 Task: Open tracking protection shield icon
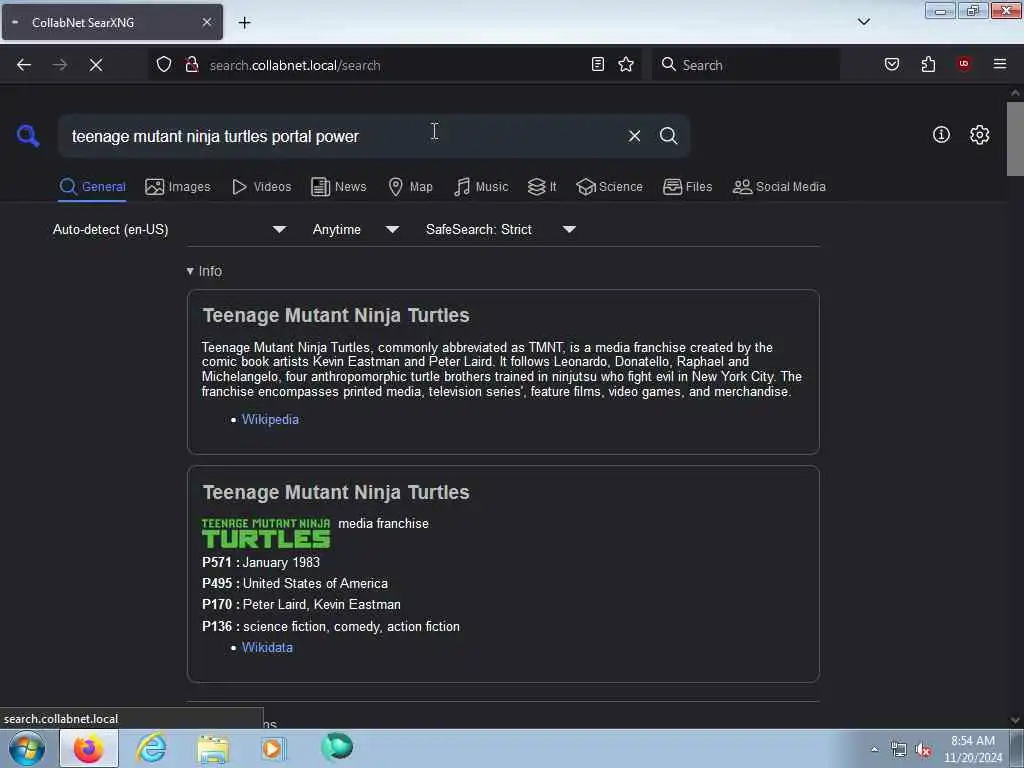[164, 64]
